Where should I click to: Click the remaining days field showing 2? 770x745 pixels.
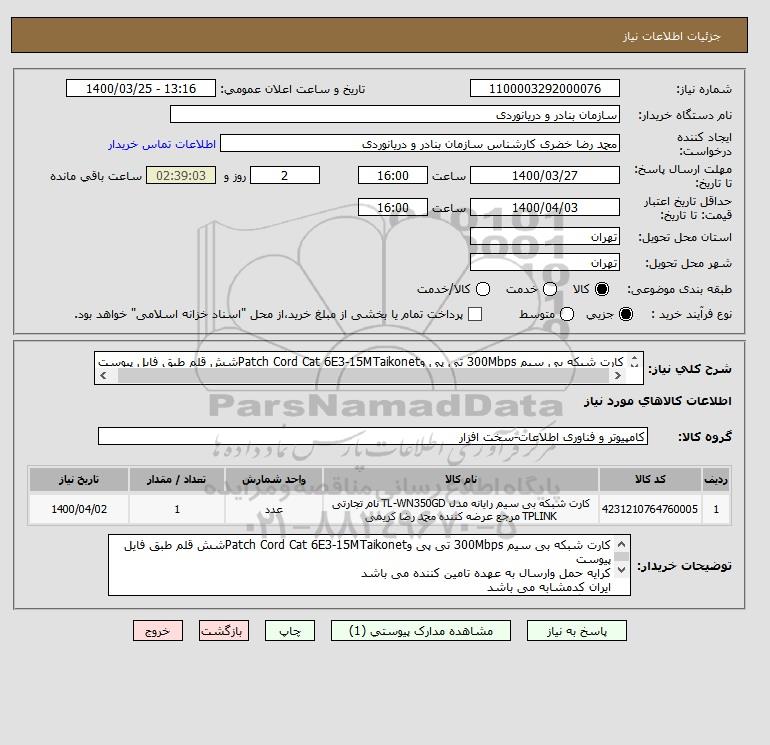click(285, 175)
